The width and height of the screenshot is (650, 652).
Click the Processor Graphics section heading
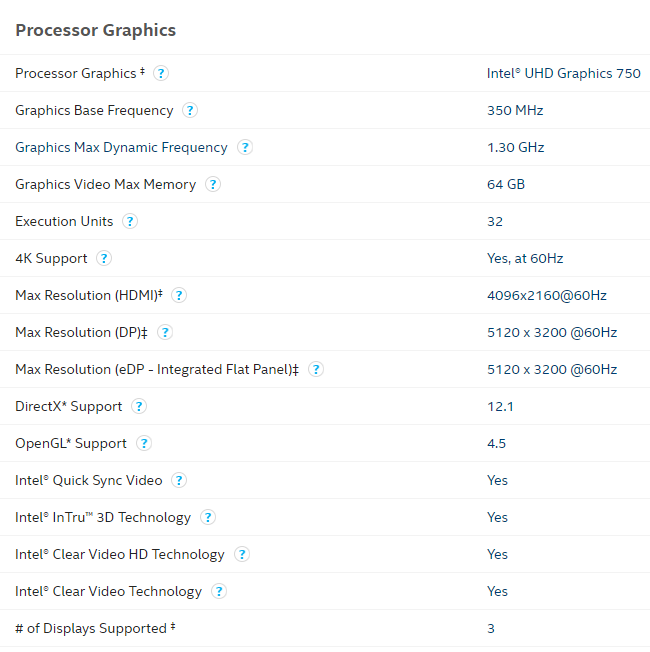pos(95,30)
